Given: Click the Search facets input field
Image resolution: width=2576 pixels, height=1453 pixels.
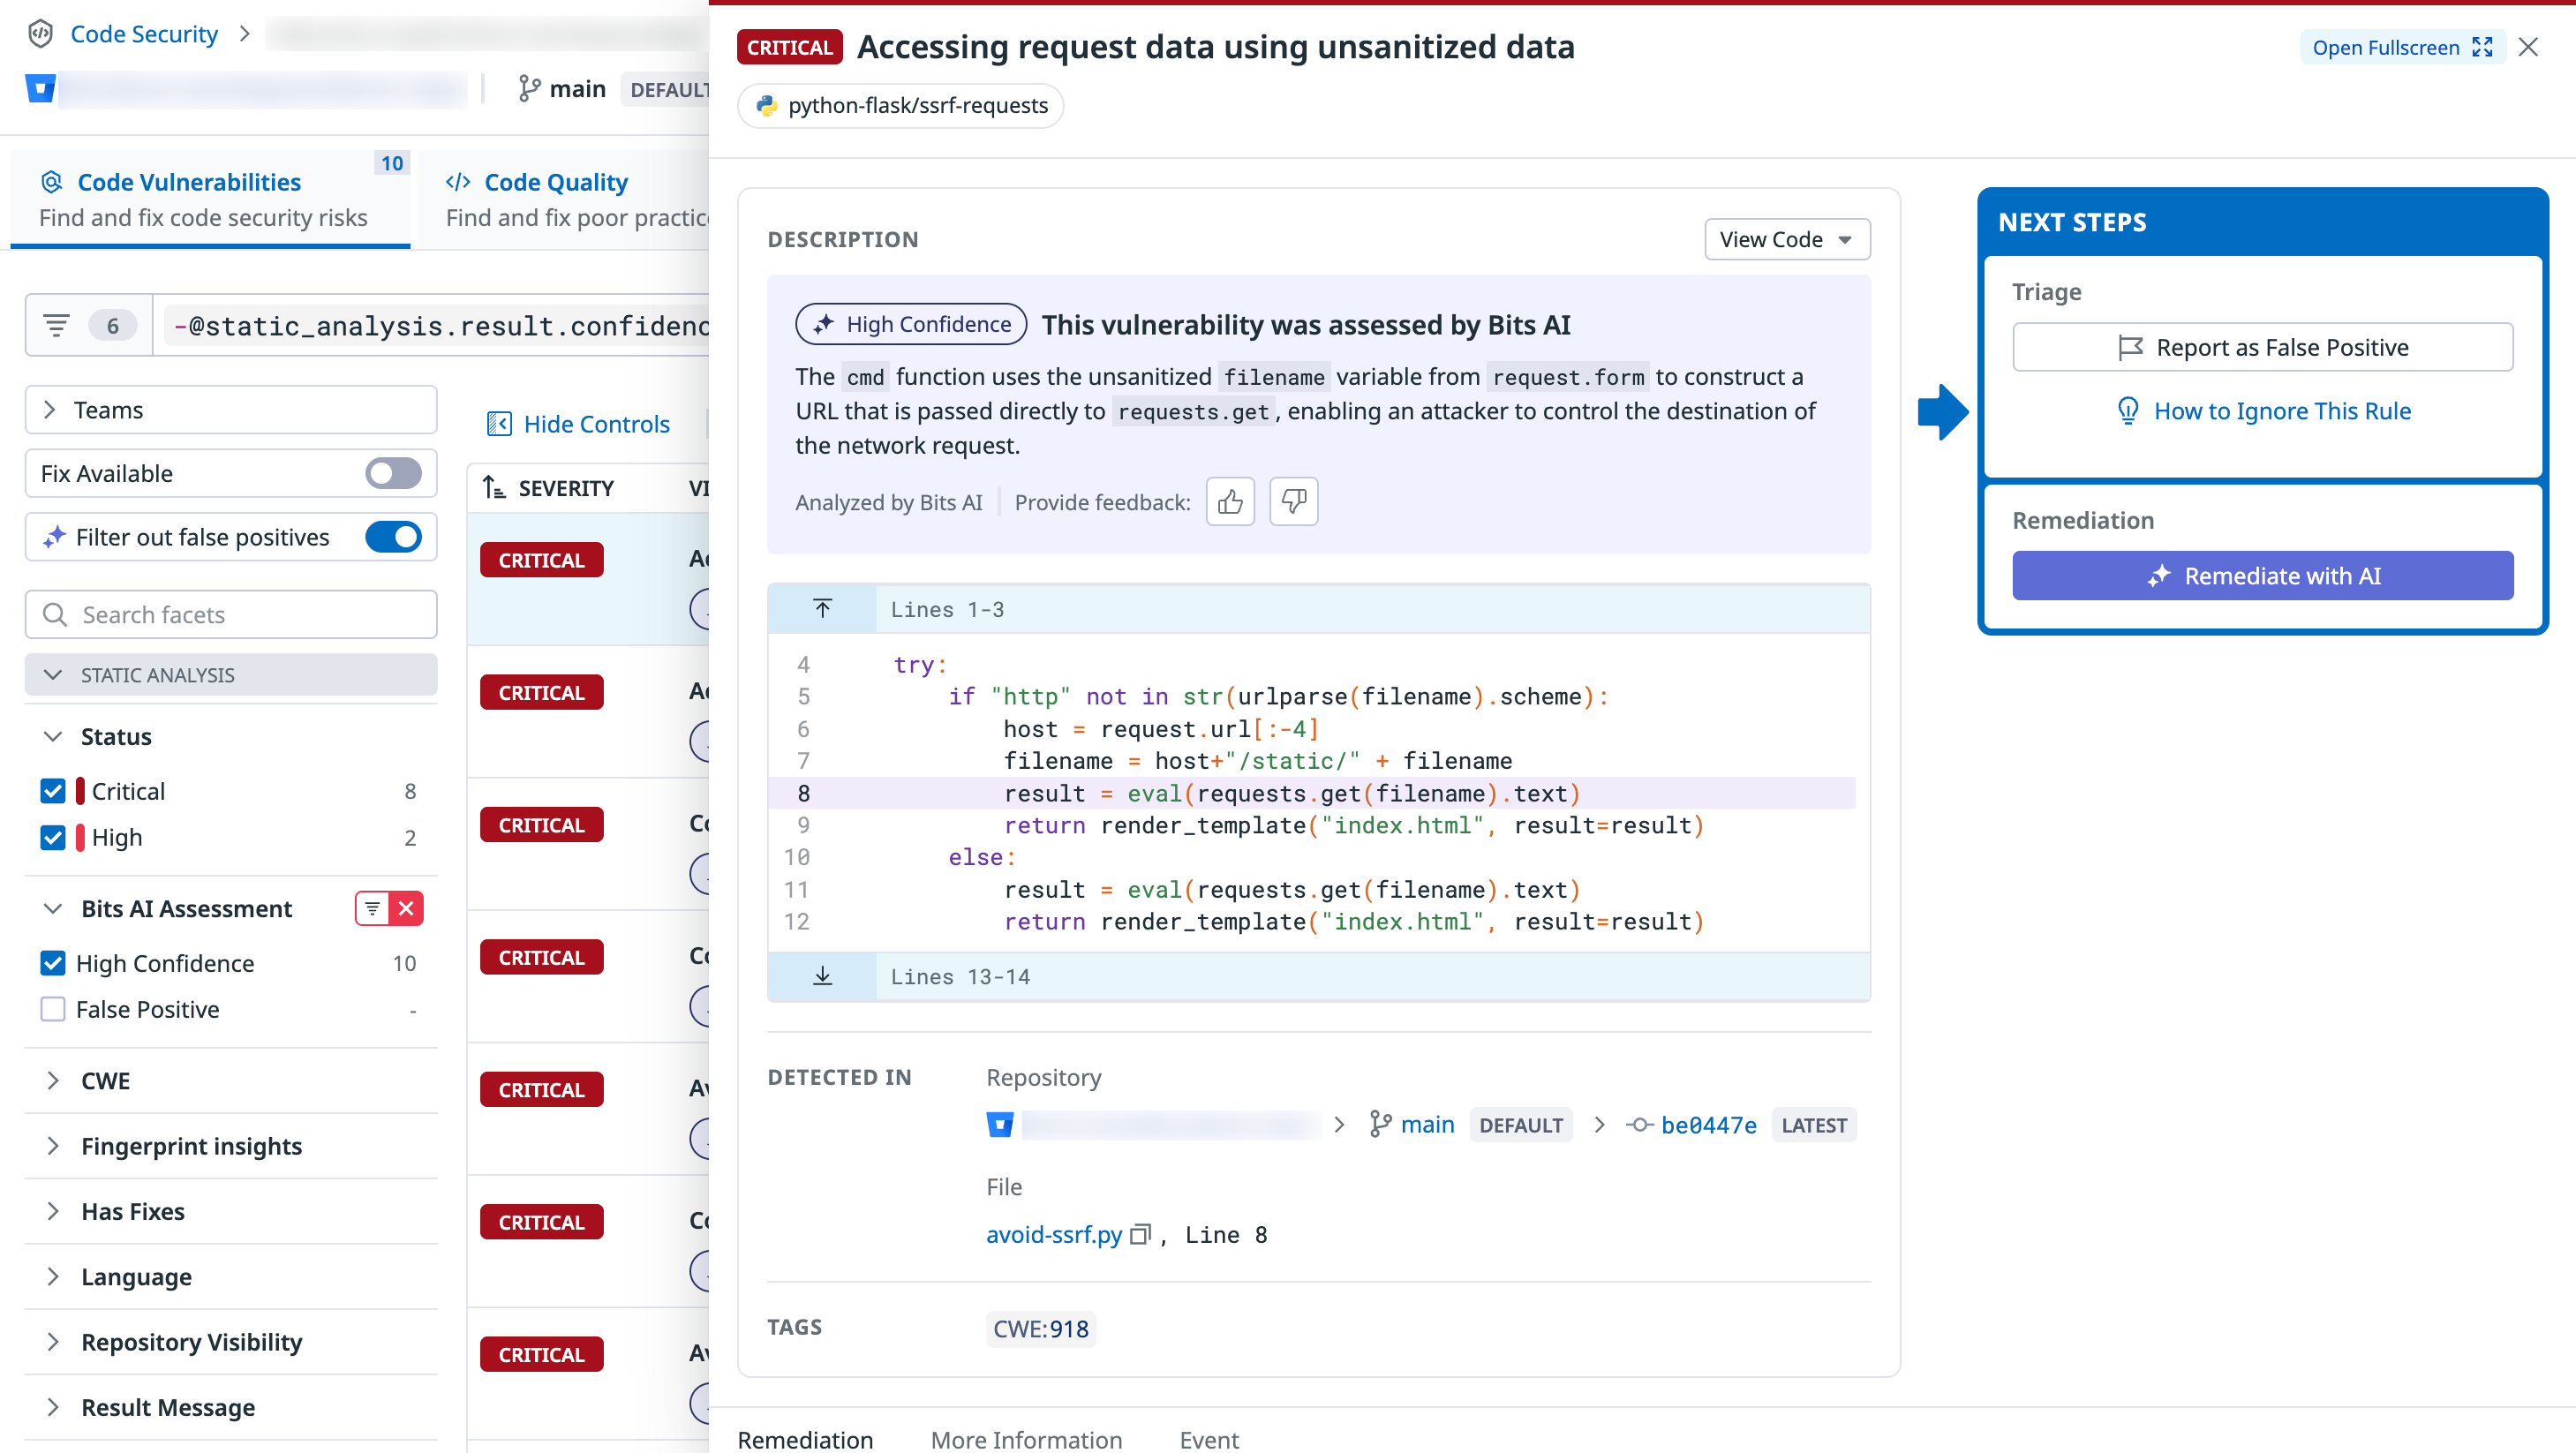Looking at the screenshot, I should tap(231, 614).
